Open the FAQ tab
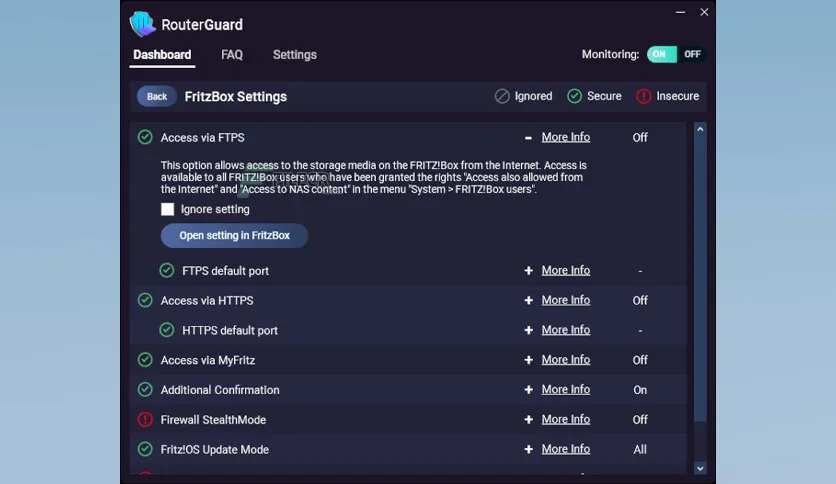The image size is (836, 484). click(232, 55)
